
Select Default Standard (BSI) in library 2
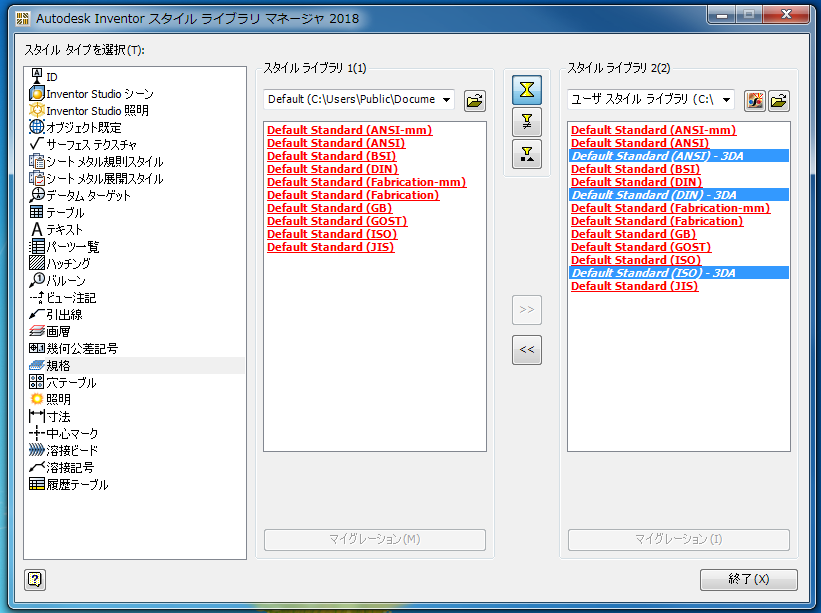click(636, 169)
